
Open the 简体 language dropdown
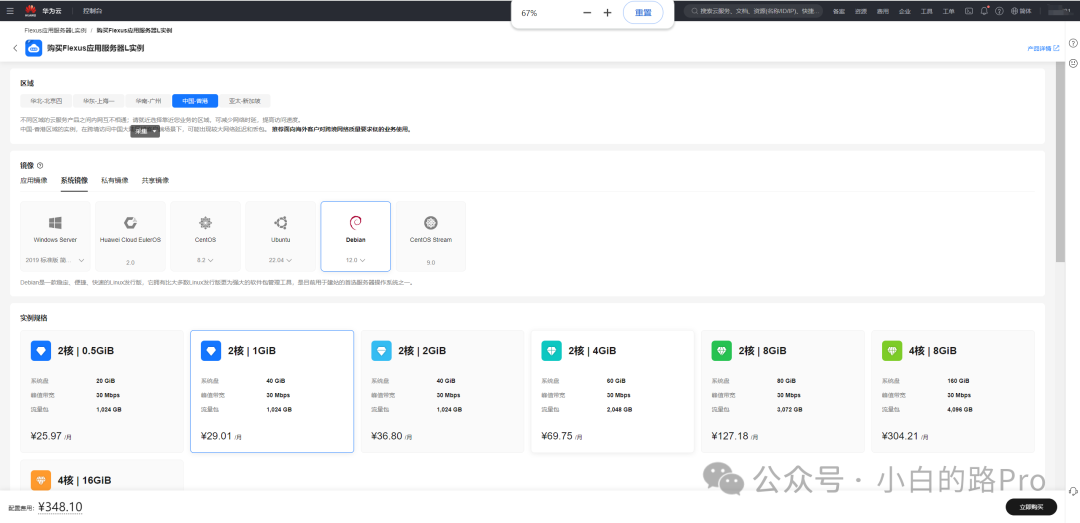1021,11
